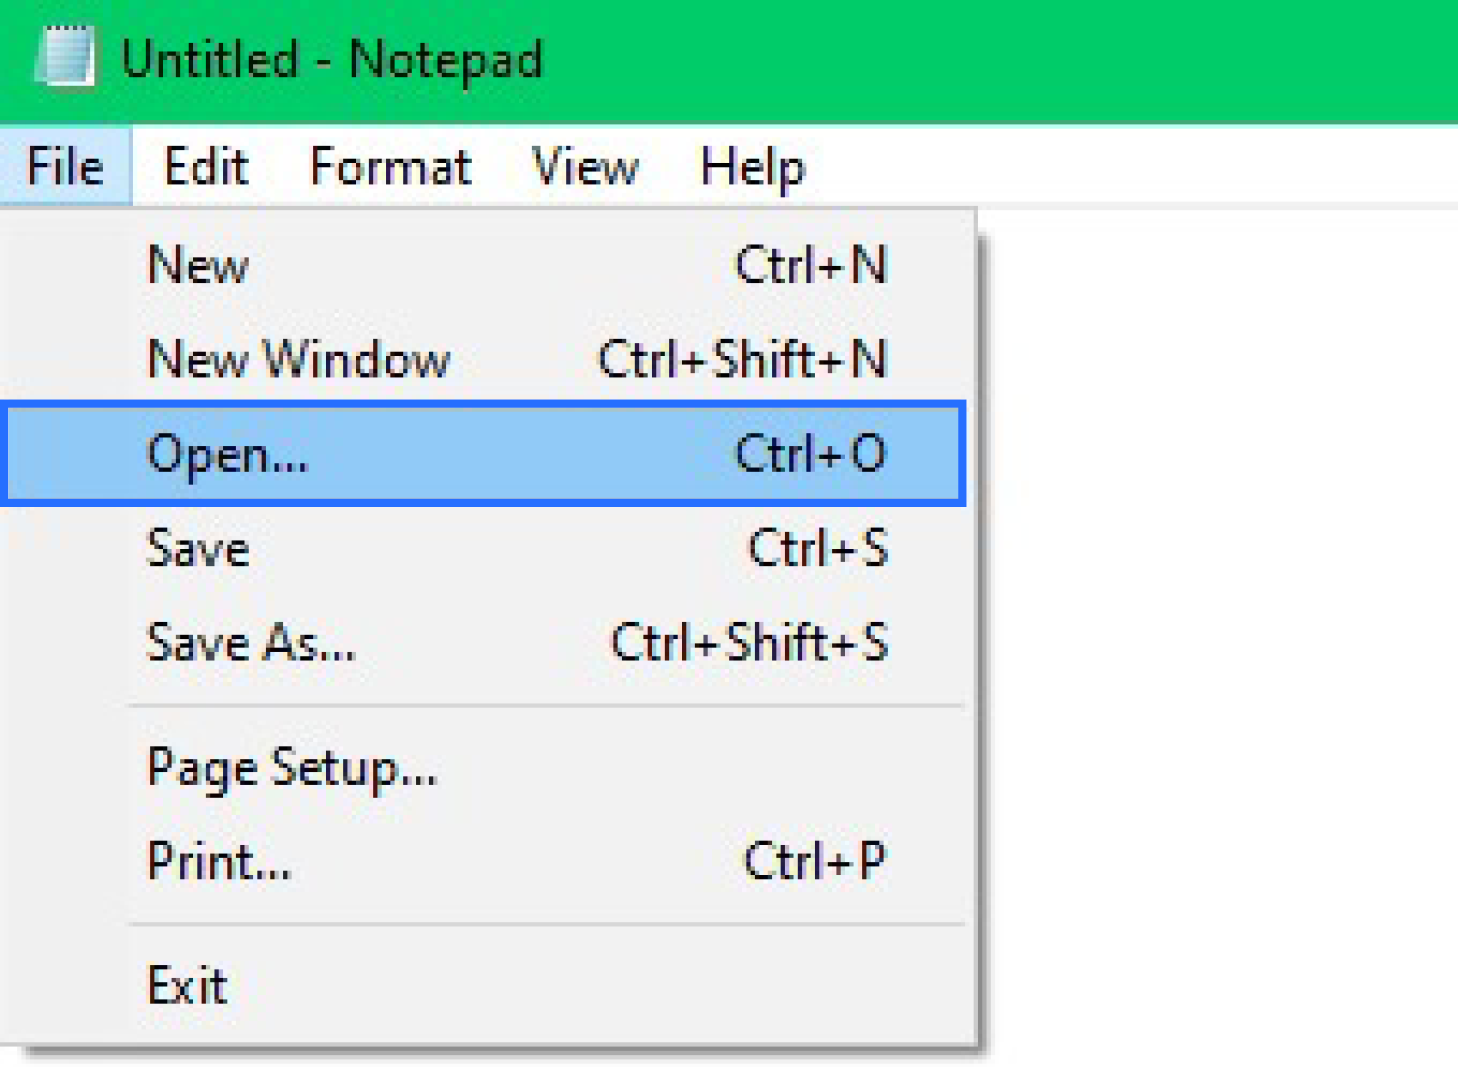Screen dimensions: 1458x1067
Task: Click the Notepad icon in title bar
Action: point(65,57)
